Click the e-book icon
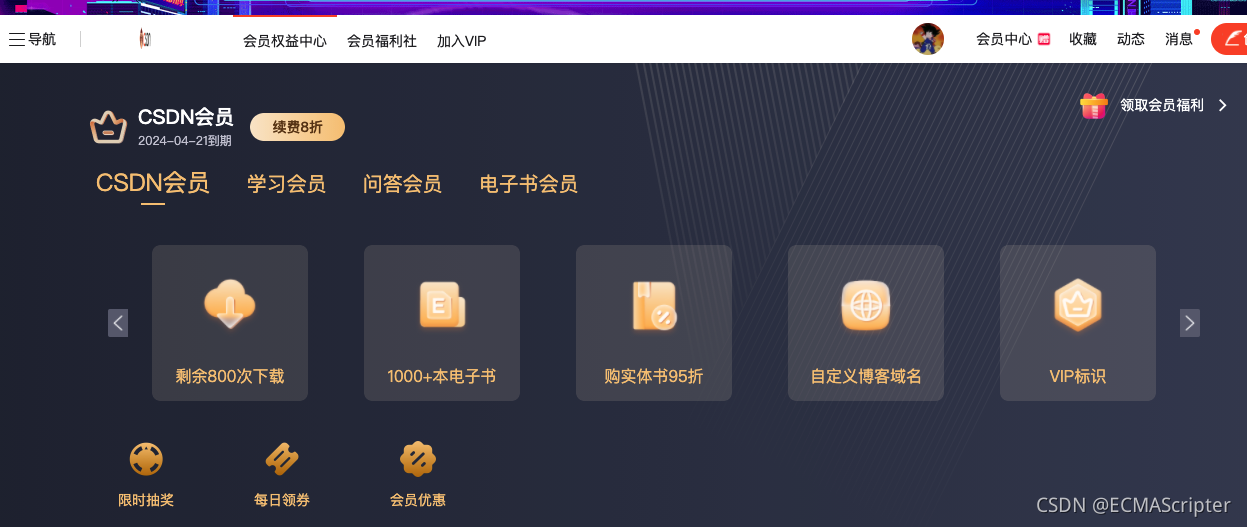The height and width of the screenshot is (527, 1247). coord(442,305)
